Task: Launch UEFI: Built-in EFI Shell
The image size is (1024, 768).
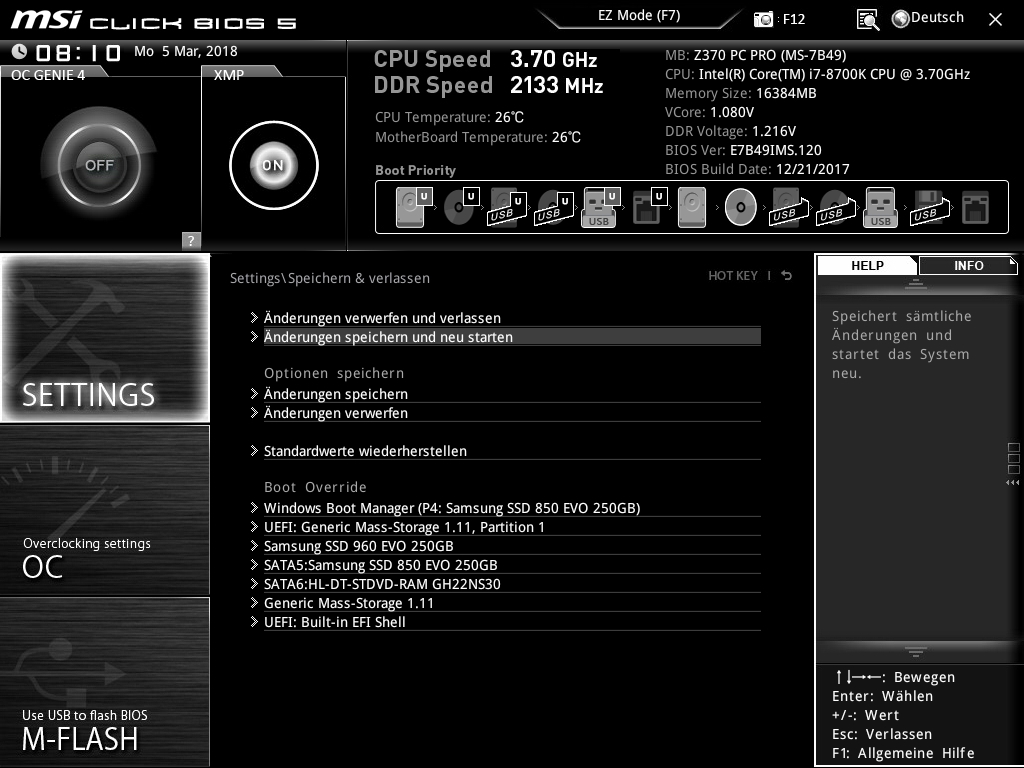Action: (x=512, y=621)
